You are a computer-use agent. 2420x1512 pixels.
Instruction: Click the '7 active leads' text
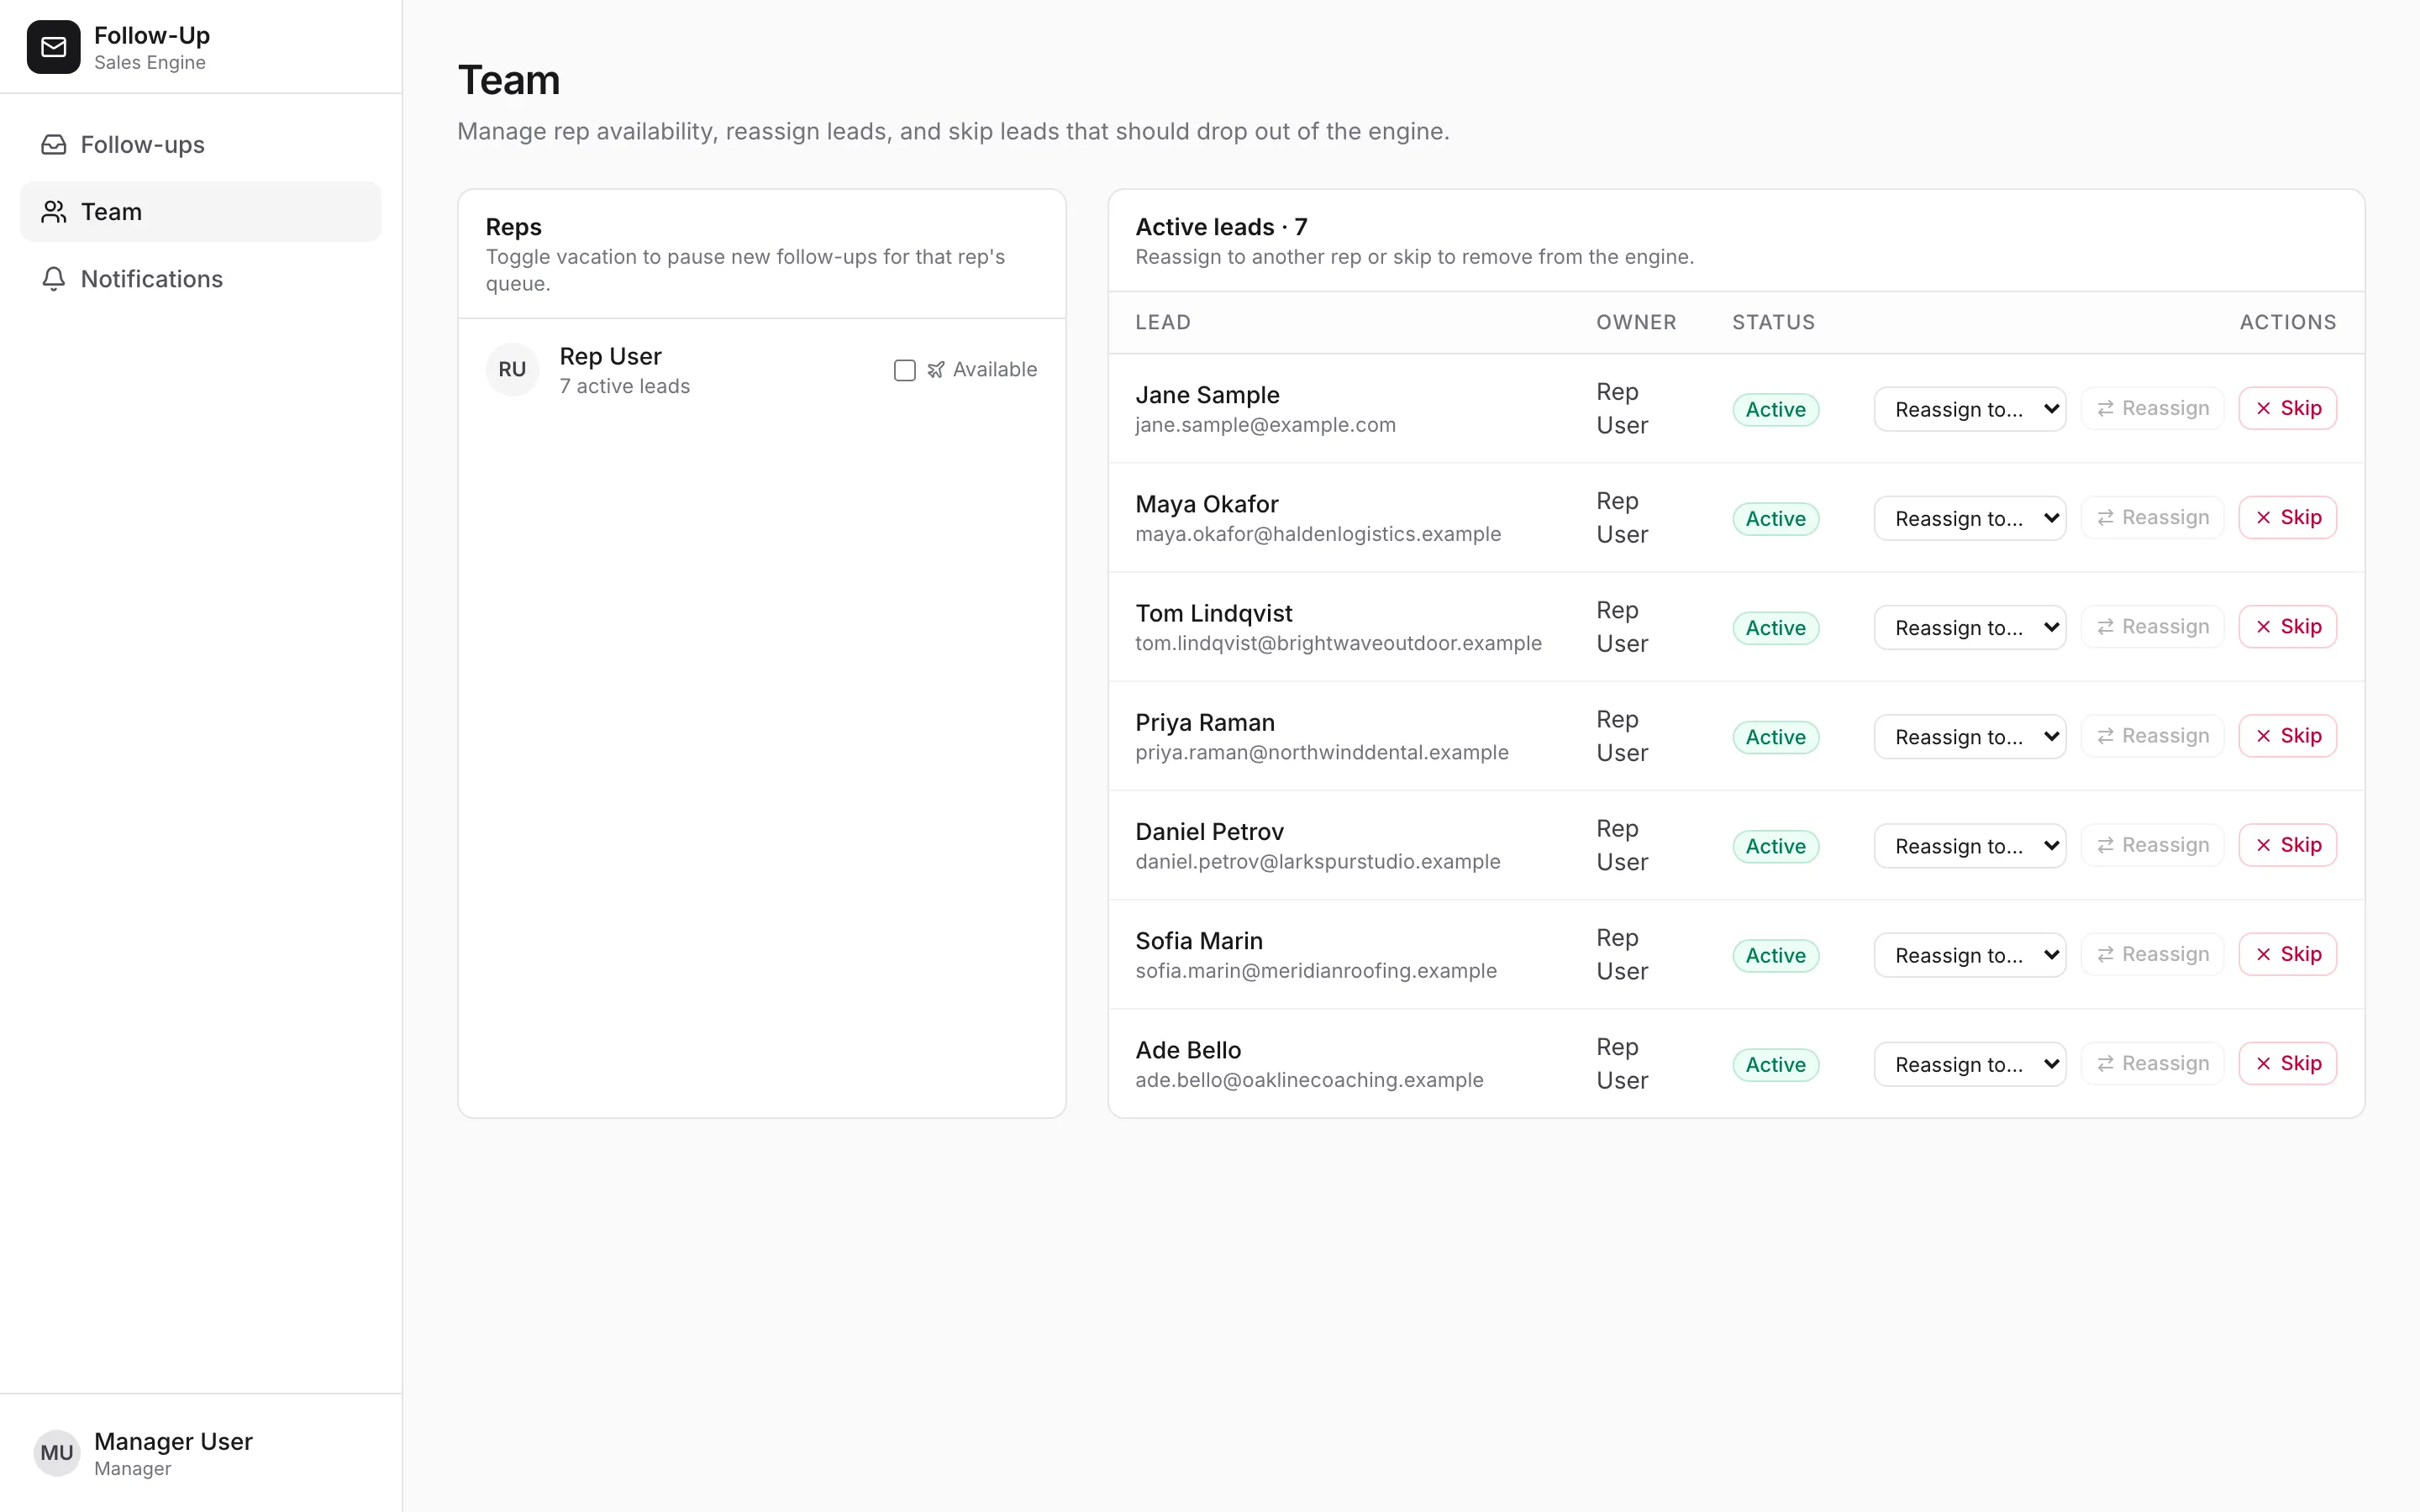point(625,386)
